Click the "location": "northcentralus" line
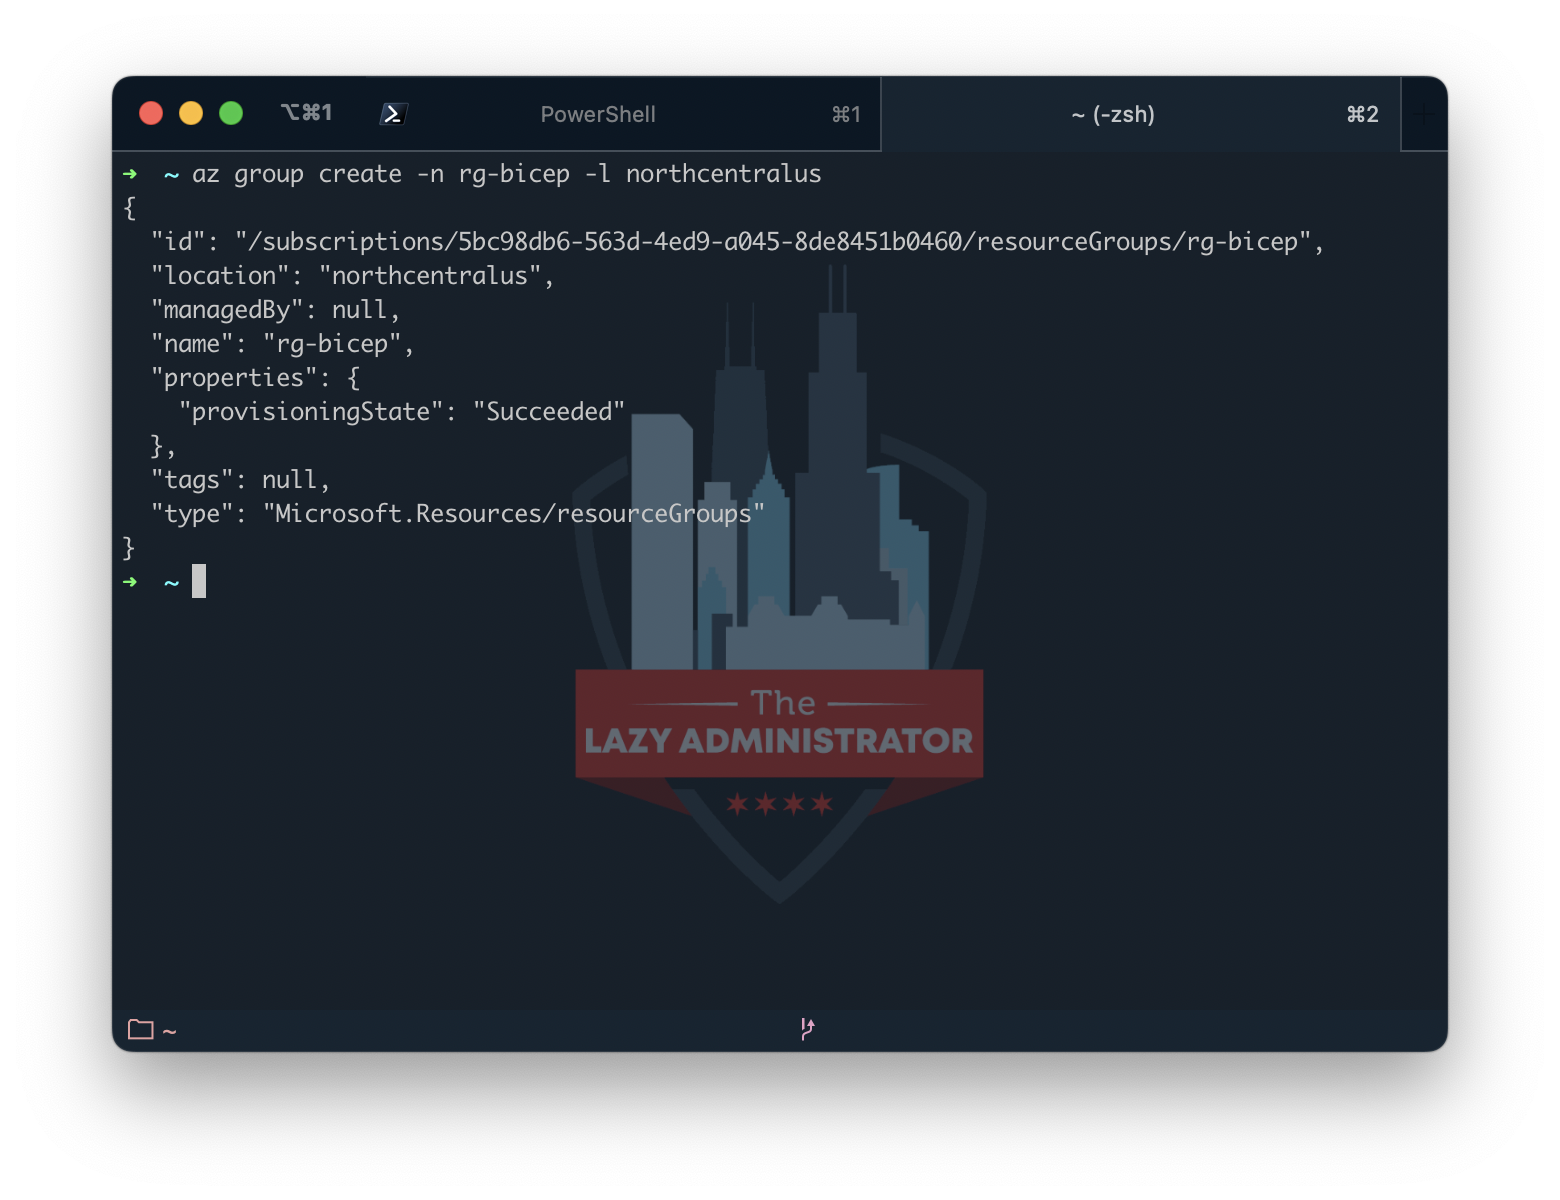The width and height of the screenshot is (1560, 1200). [352, 276]
